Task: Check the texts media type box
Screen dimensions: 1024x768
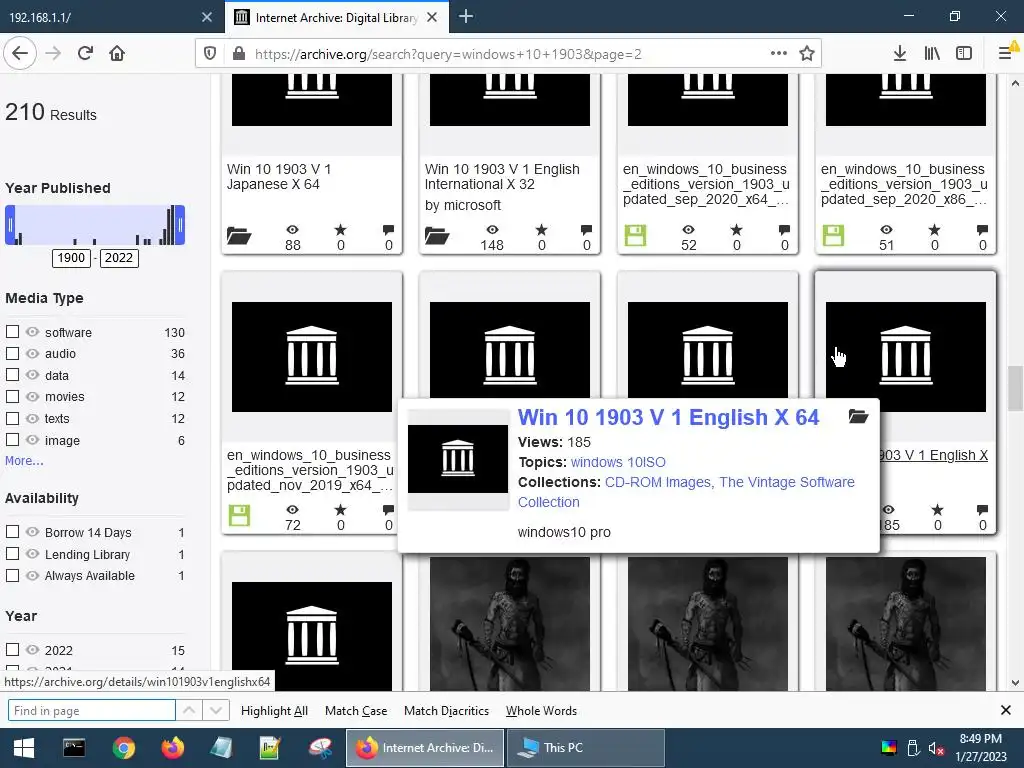Action: (12, 418)
